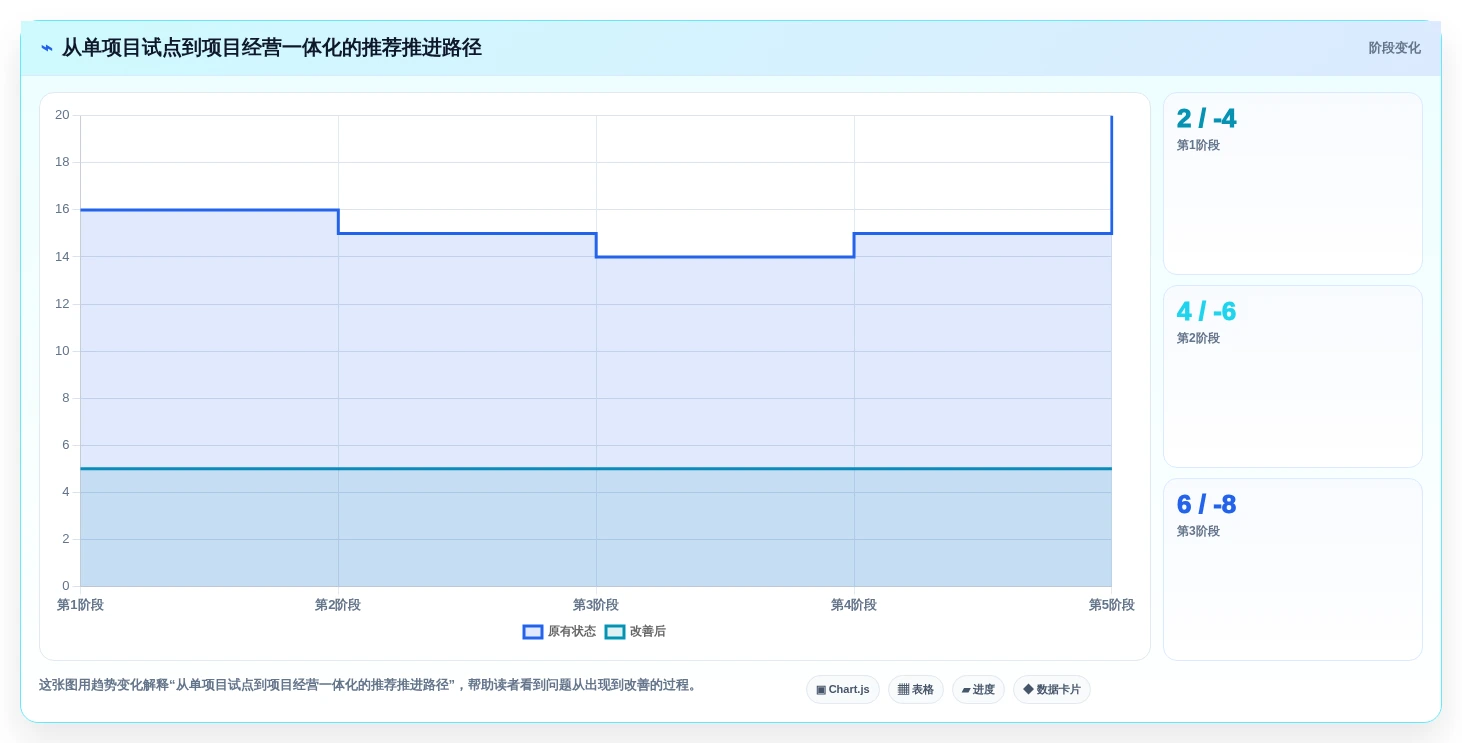Toggle the 原有状态 legend swatch
Screen dimensions: 1462x743
533,632
